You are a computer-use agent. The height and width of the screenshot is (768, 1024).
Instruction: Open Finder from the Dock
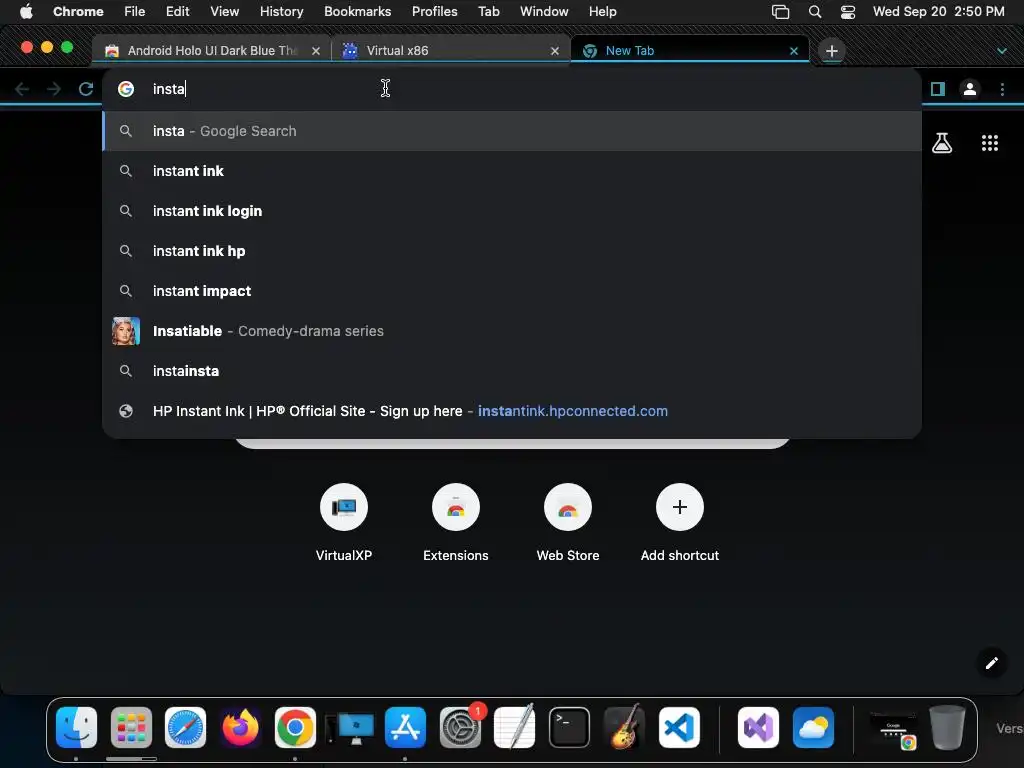(x=76, y=728)
